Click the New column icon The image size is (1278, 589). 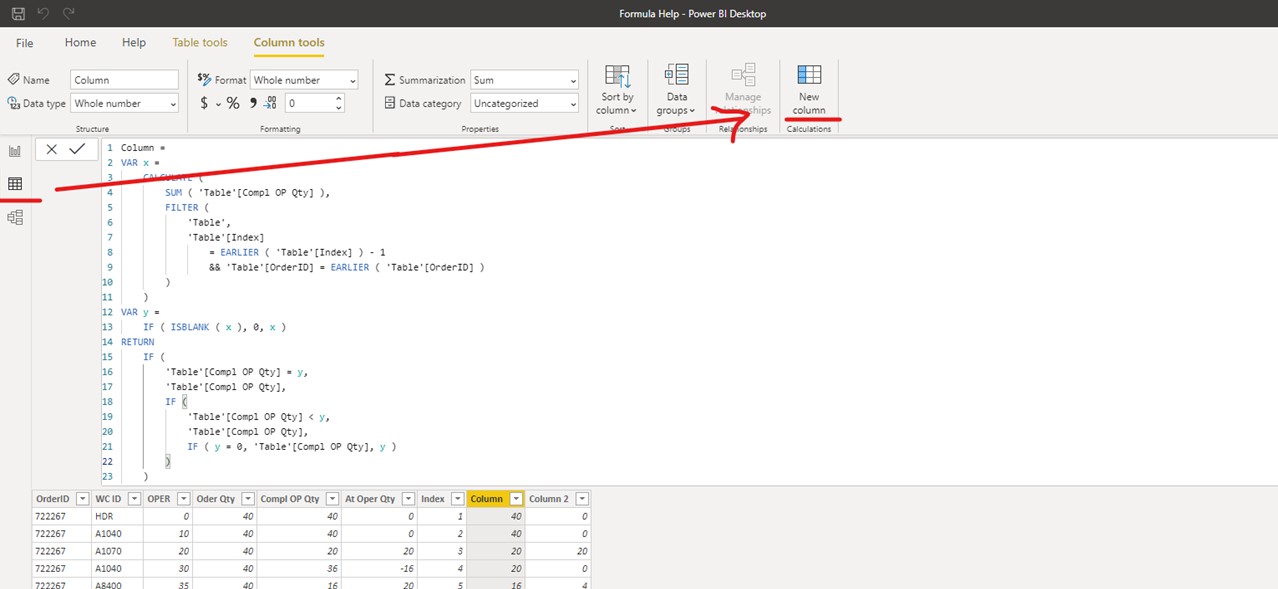click(x=809, y=75)
